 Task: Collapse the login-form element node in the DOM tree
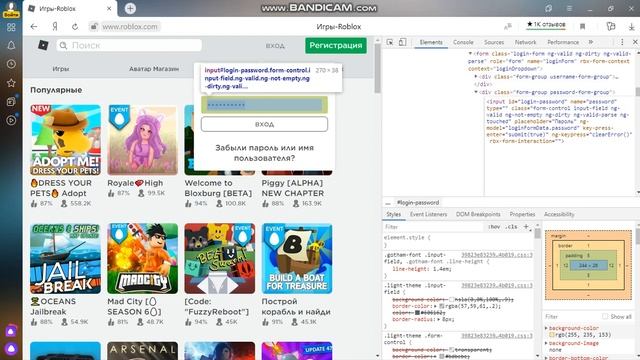(x=470, y=53)
